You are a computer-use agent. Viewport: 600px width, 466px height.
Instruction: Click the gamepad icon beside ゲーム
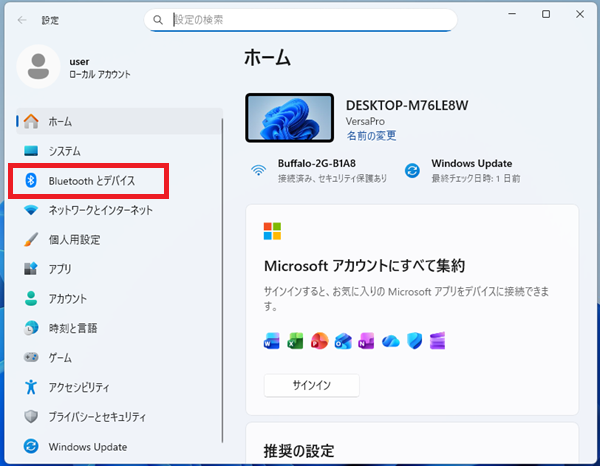(31, 357)
